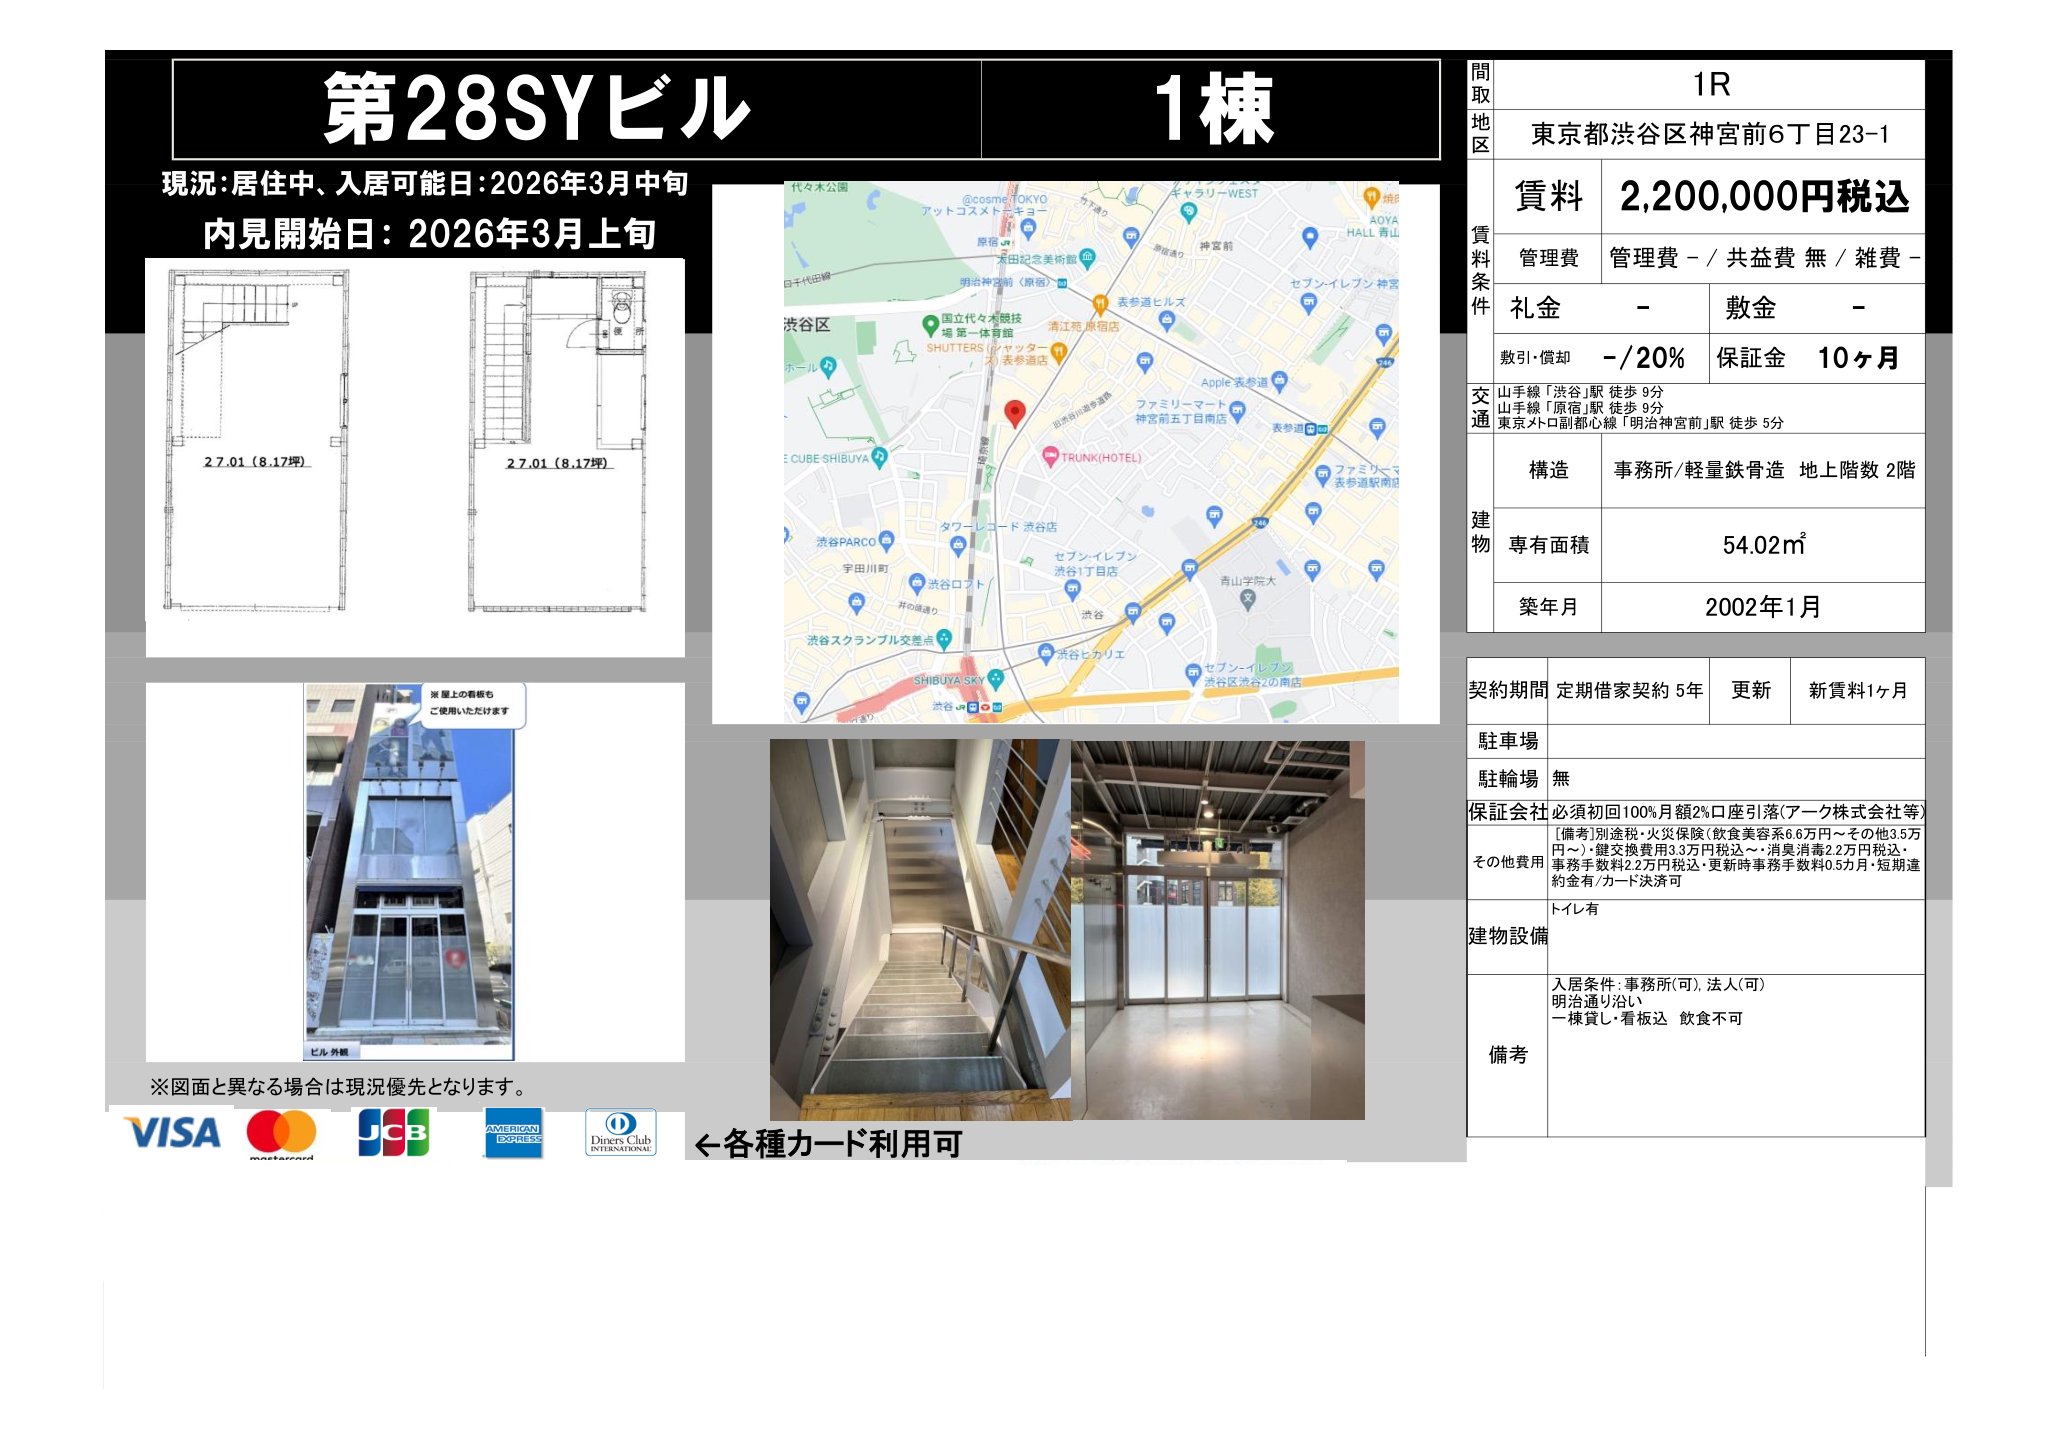Click the JCB card logo
2056x1454 pixels.
point(393,1132)
